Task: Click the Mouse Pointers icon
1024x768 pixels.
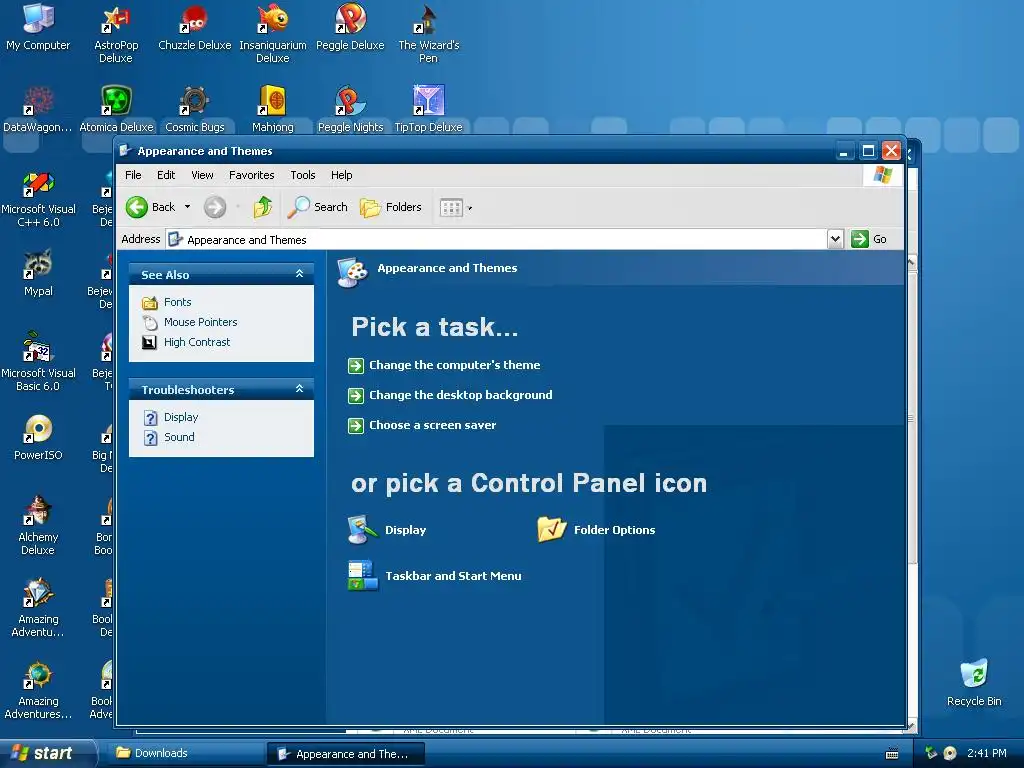Action: pos(150,323)
